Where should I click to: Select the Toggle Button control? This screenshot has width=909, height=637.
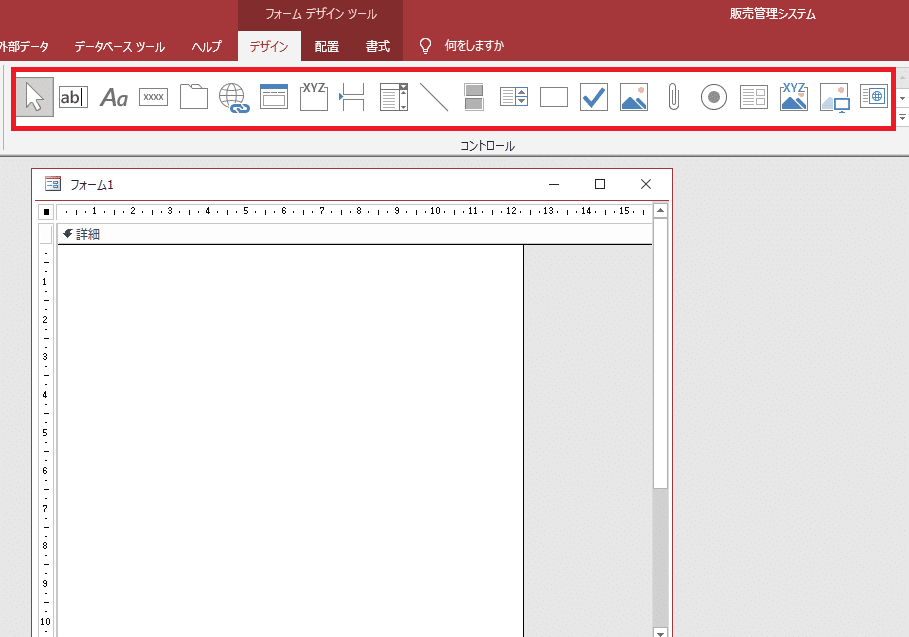(474, 97)
